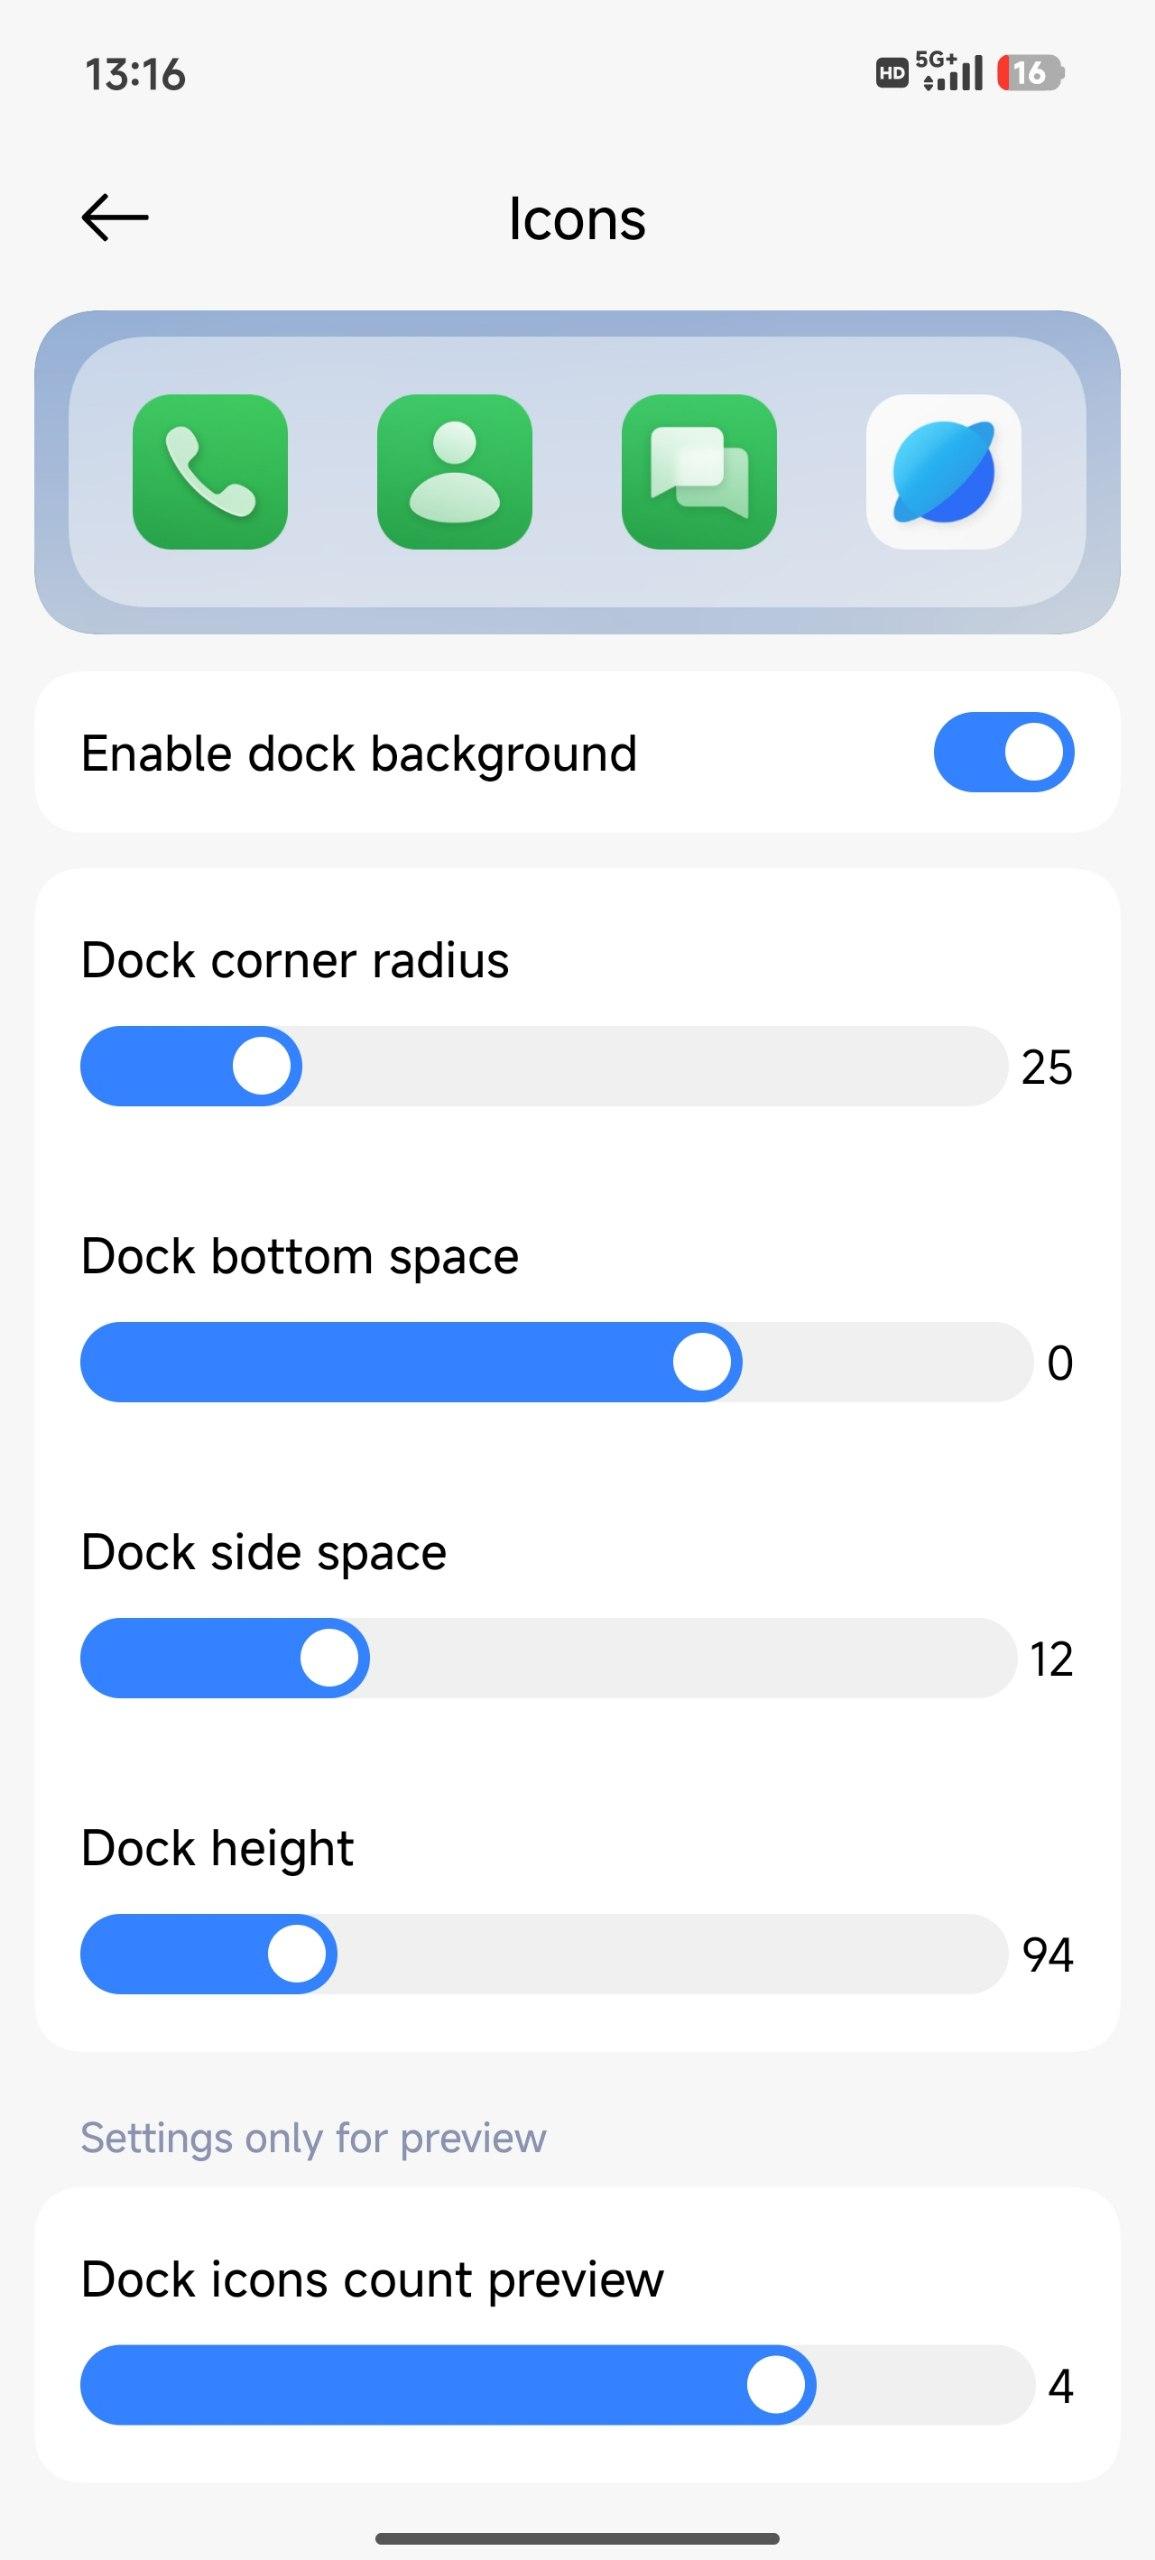Disable the Enable dock background switch
Image resolution: width=1155 pixels, height=2560 pixels.
tap(1003, 752)
